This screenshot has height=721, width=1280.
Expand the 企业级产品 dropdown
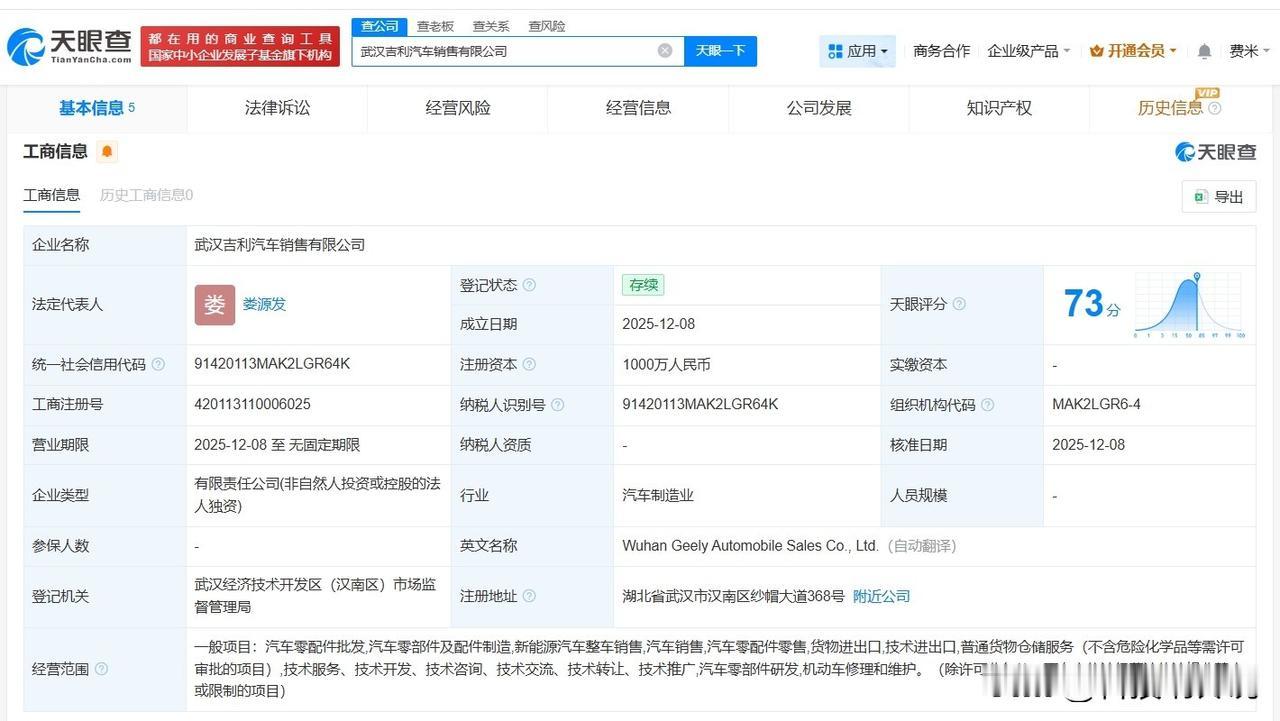coord(1027,50)
